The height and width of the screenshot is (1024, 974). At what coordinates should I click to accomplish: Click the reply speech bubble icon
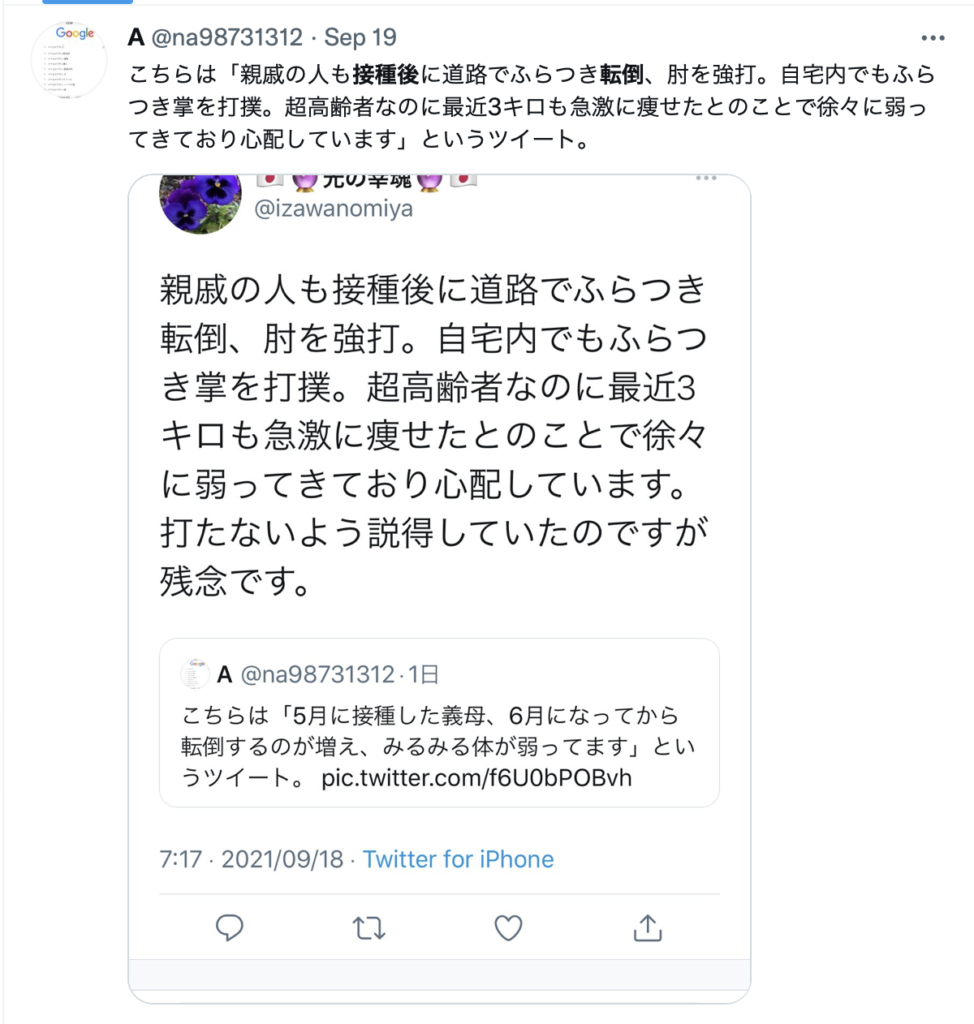(229, 927)
